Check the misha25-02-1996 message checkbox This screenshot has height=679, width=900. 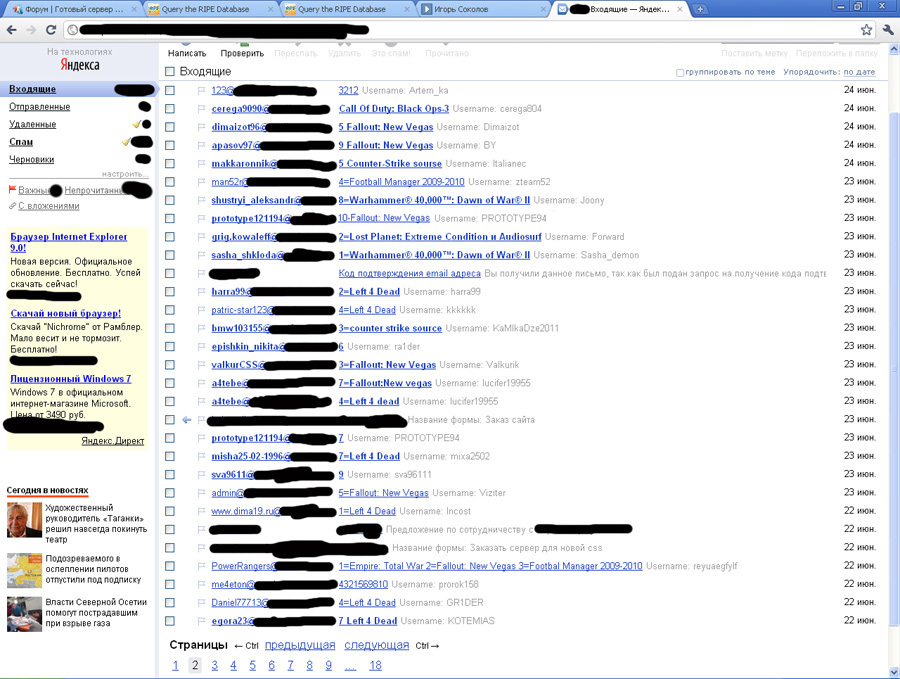coord(169,456)
